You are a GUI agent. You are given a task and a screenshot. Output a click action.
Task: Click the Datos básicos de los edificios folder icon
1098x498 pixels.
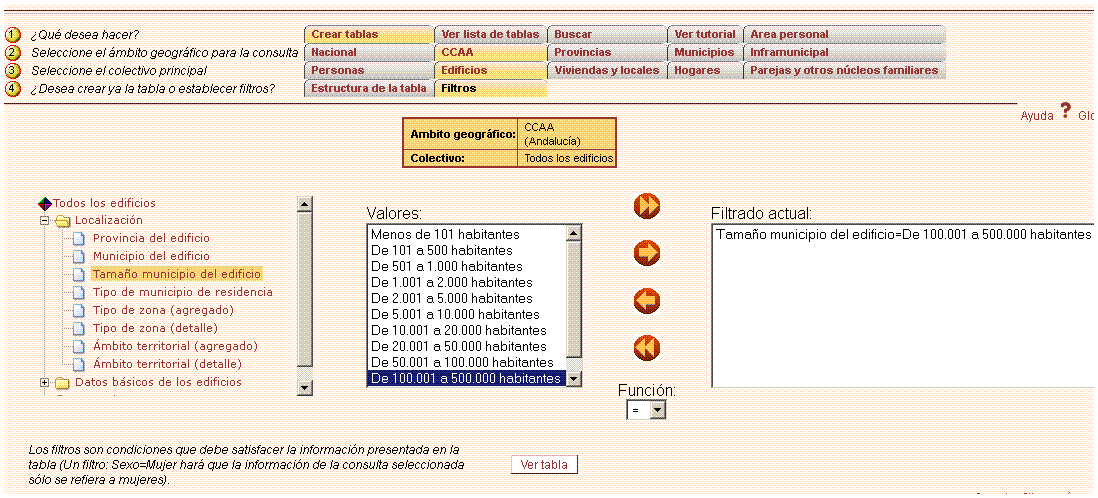coord(63,382)
